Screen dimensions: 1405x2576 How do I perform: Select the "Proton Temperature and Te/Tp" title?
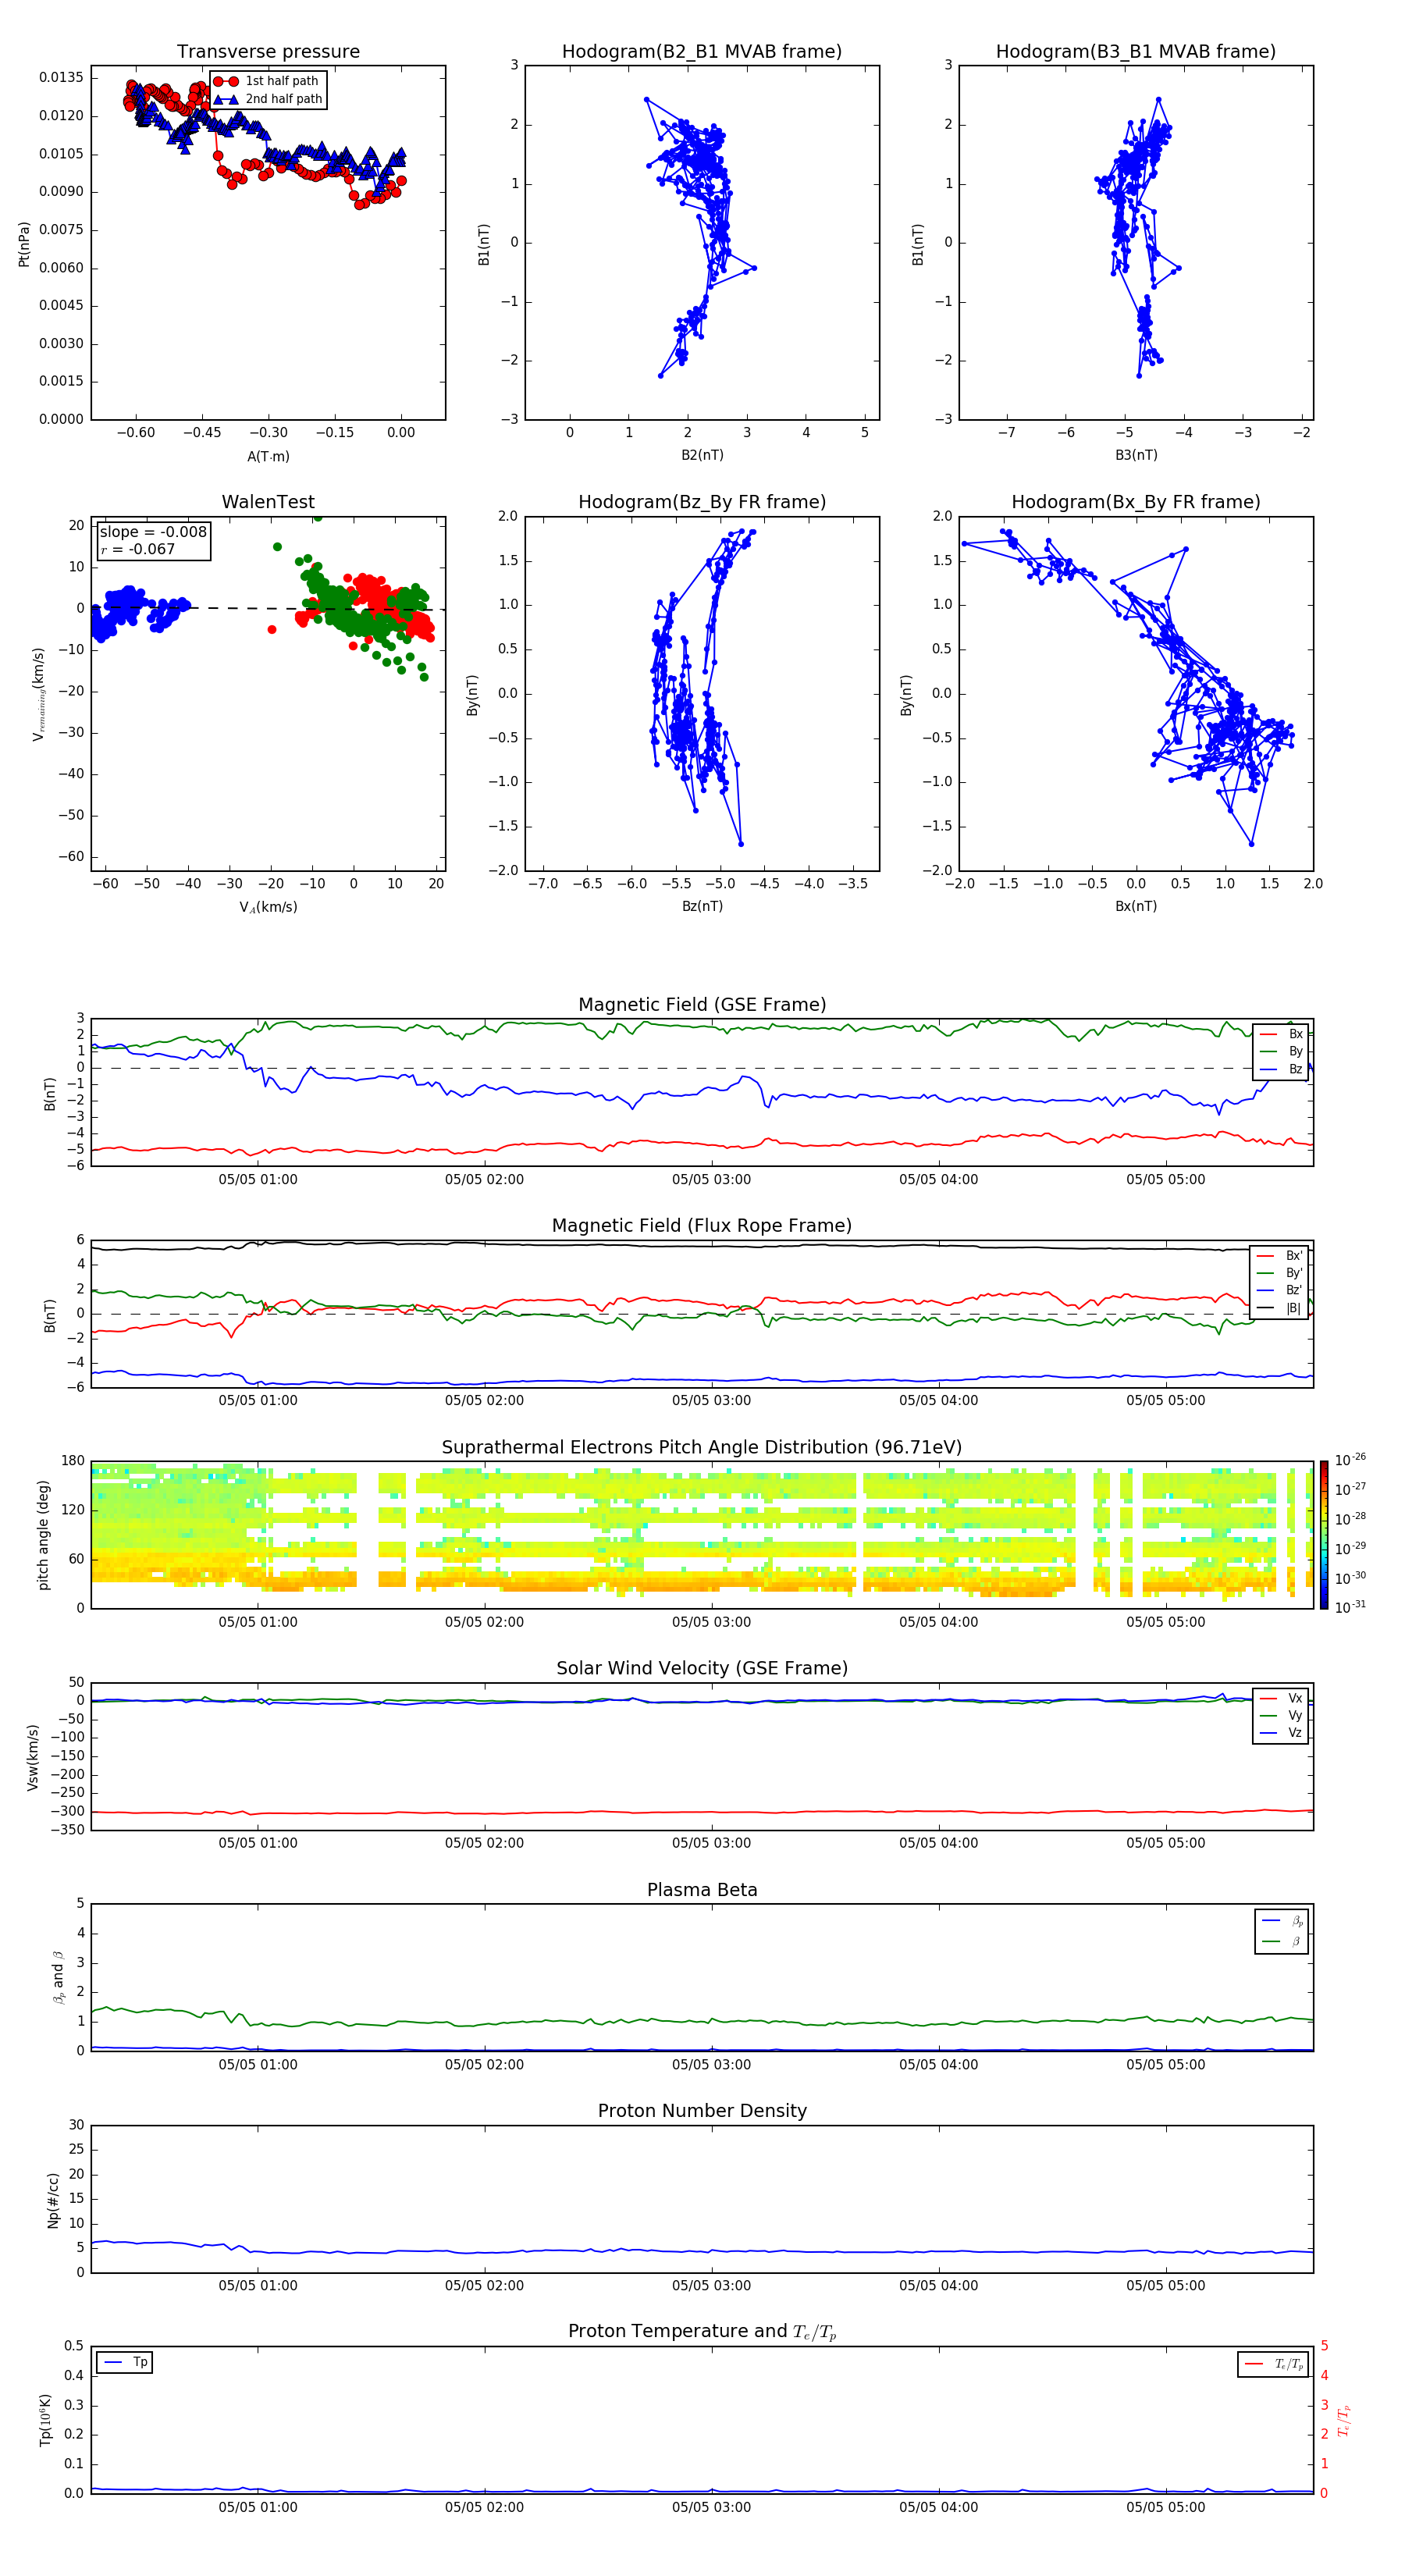[702, 2332]
